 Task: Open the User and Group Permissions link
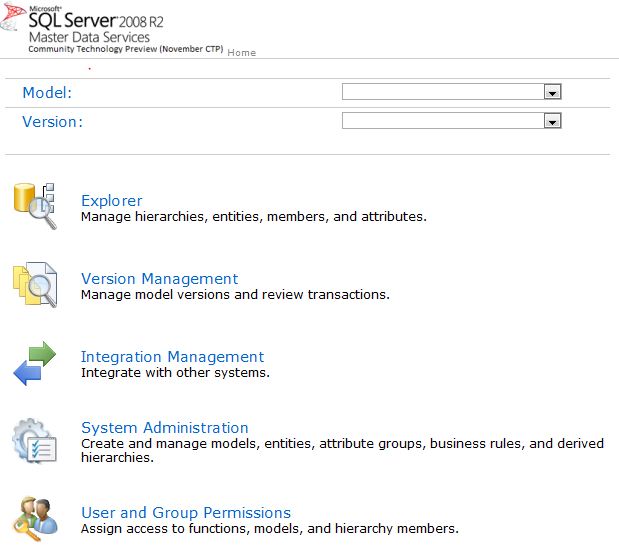(x=186, y=513)
